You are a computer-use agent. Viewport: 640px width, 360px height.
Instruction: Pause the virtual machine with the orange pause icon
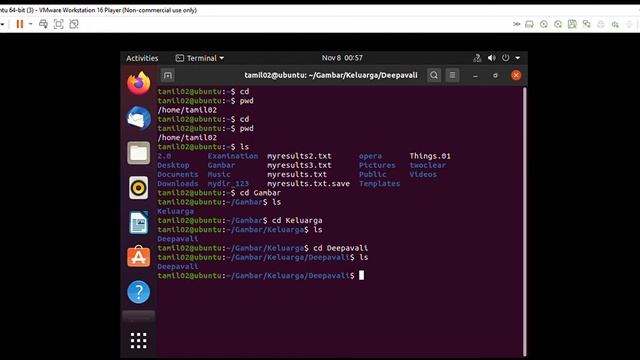(x=20, y=24)
